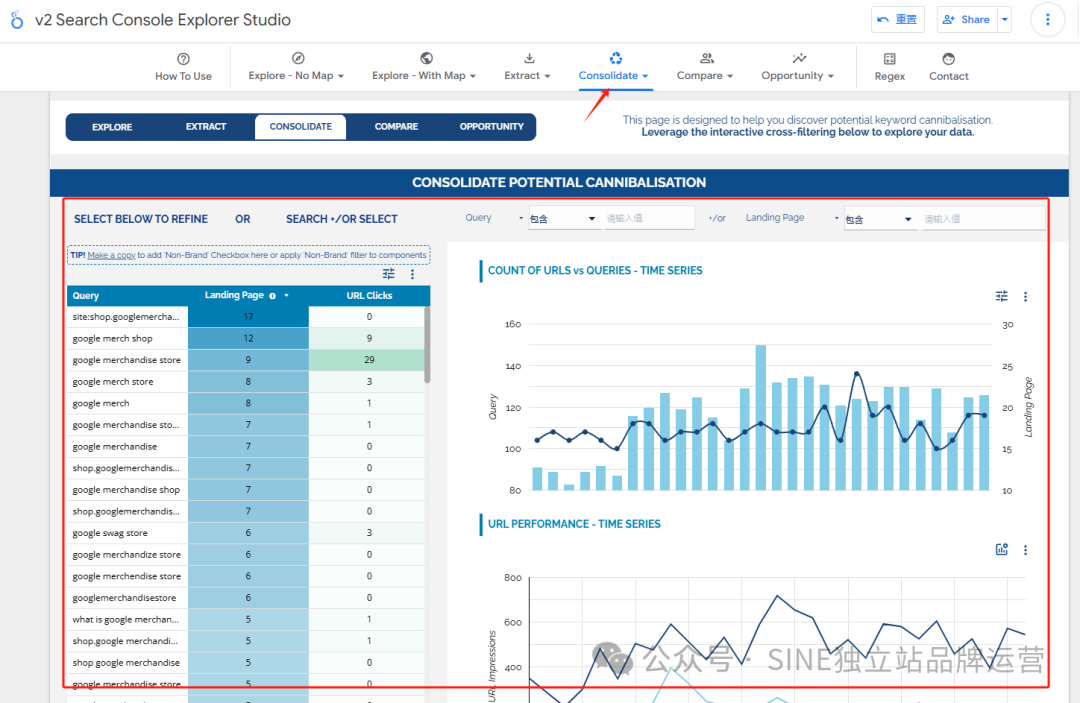This screenshot has height=703, width=1080.
Task: Click the Landing Page value 17 cell
Action: pyautogui.click(x=248, y=317)
